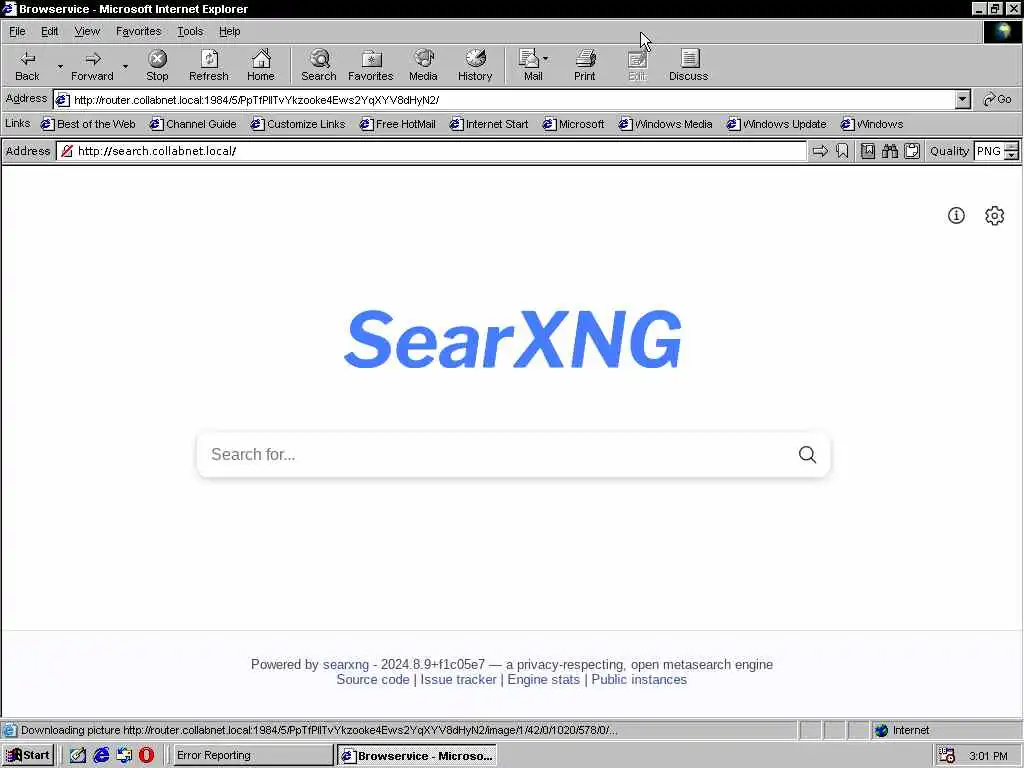Click the system tray scheduler icon

coord(947,756)
